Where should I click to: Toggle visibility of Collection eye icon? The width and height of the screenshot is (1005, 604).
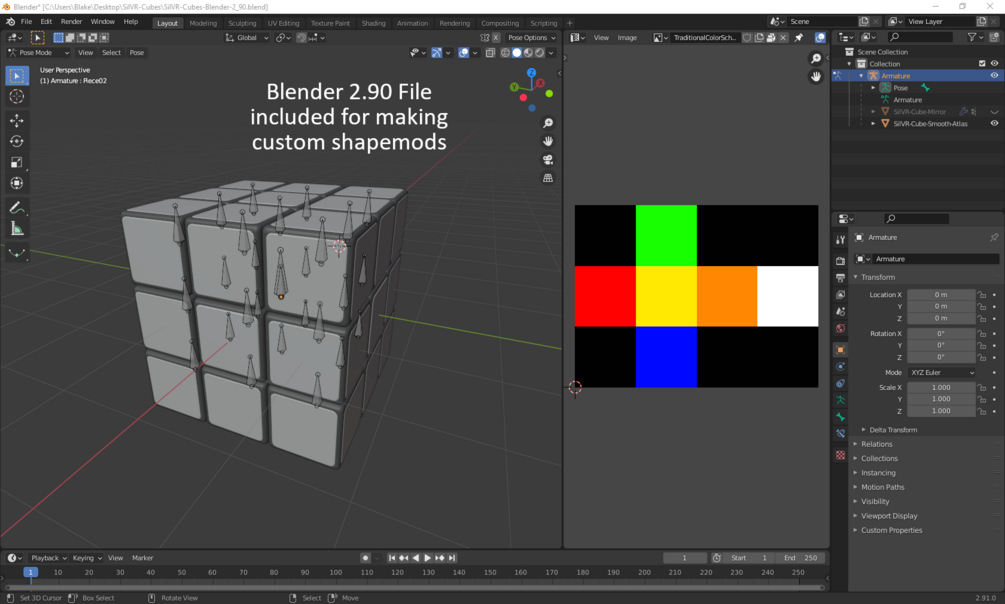[x=994, y=63]
